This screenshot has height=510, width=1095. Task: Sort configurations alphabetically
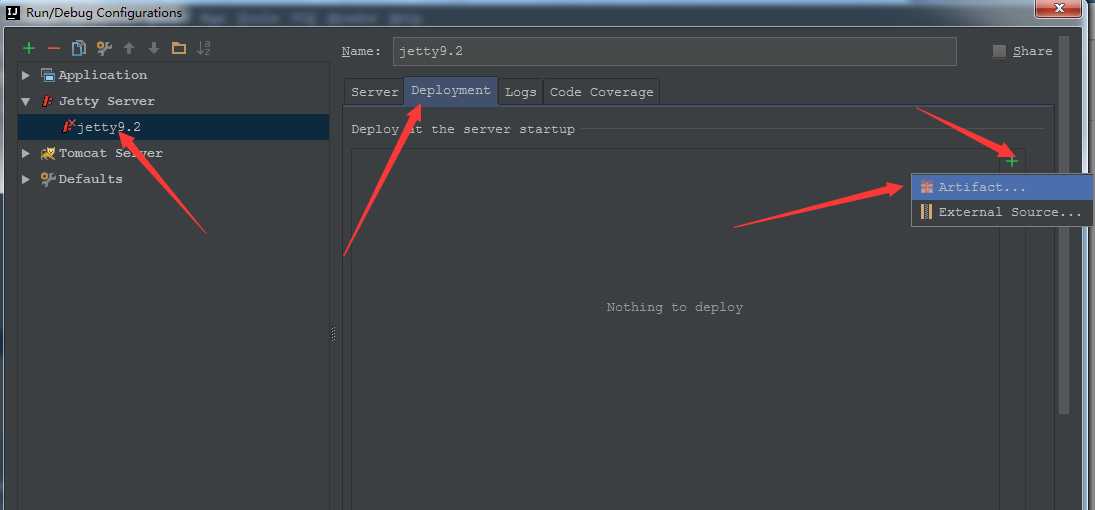click(x=203, y=48)
